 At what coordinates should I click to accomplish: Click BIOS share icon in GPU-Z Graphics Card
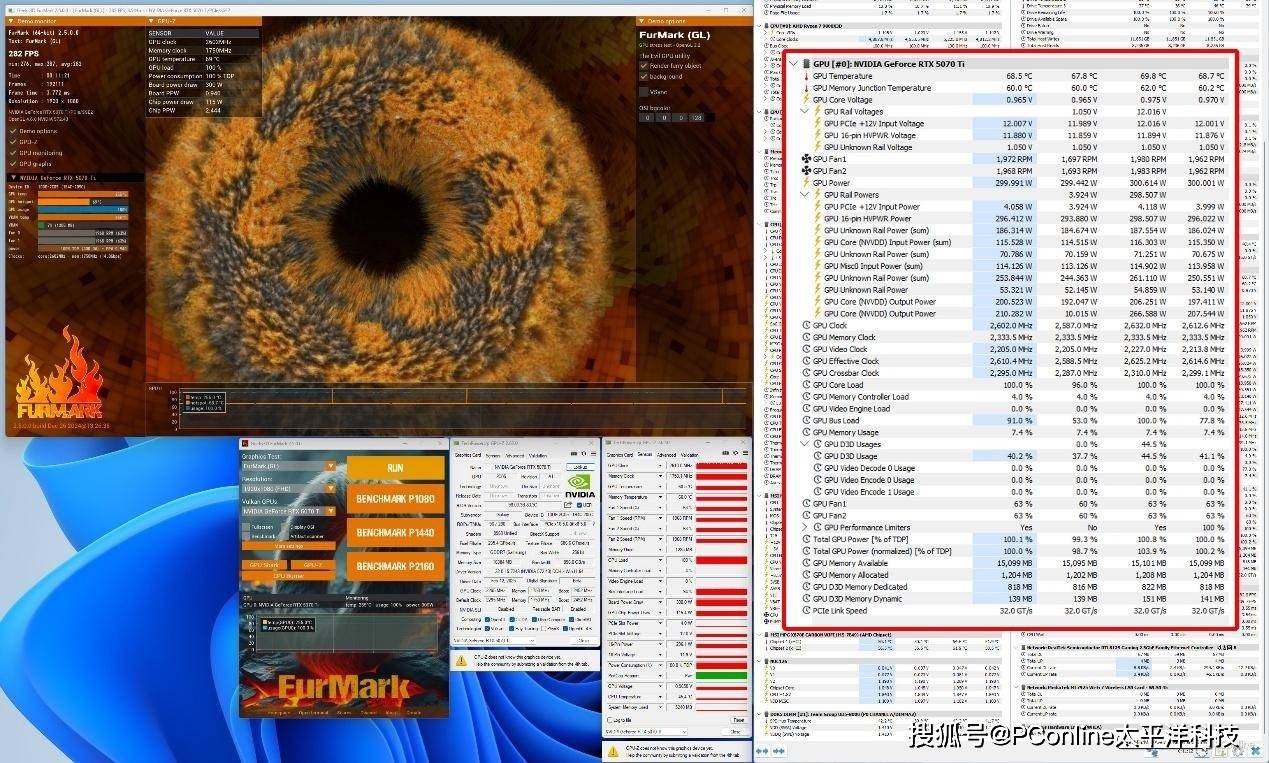pos(568,504)
